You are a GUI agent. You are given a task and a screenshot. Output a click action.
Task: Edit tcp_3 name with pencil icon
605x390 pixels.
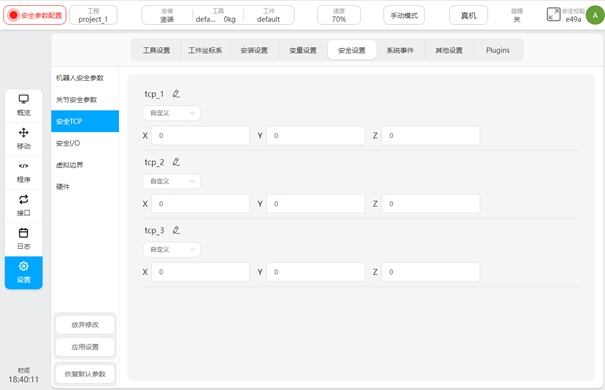click(176, 230)
